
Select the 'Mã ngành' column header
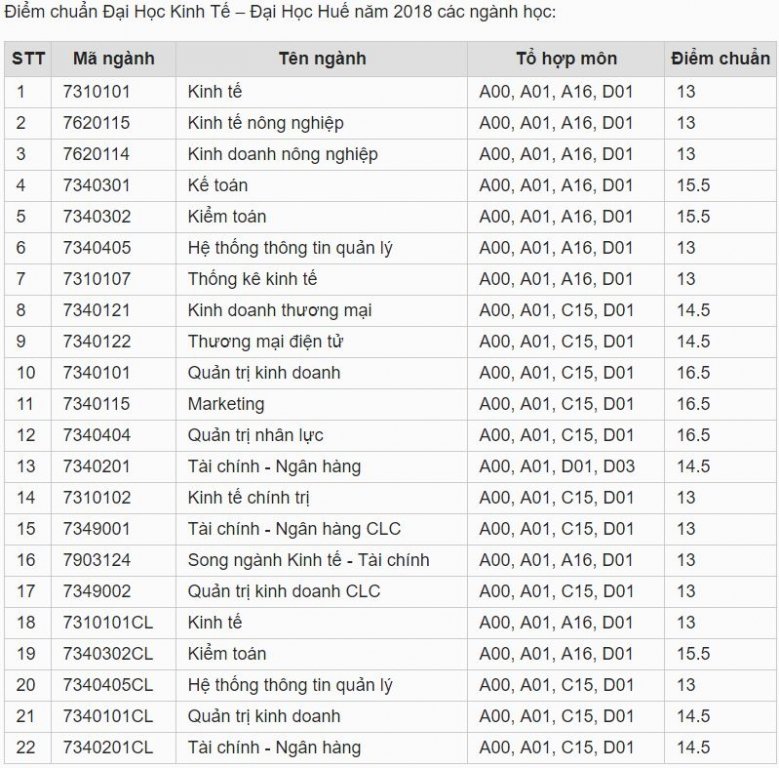click(114, 59)
